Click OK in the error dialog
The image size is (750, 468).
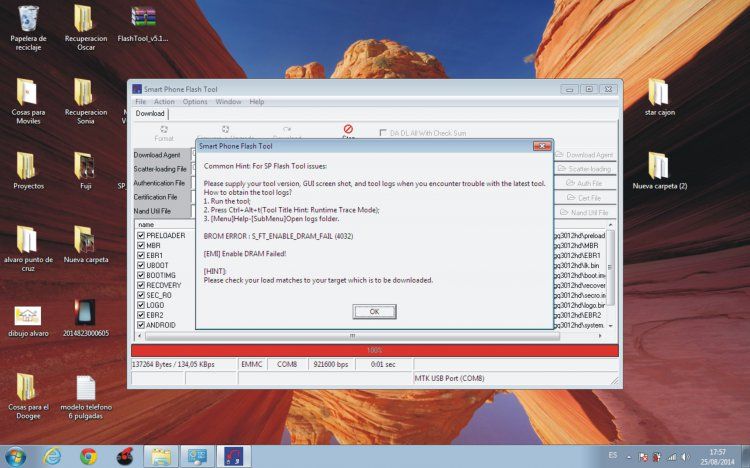click(x=374, y=312)
